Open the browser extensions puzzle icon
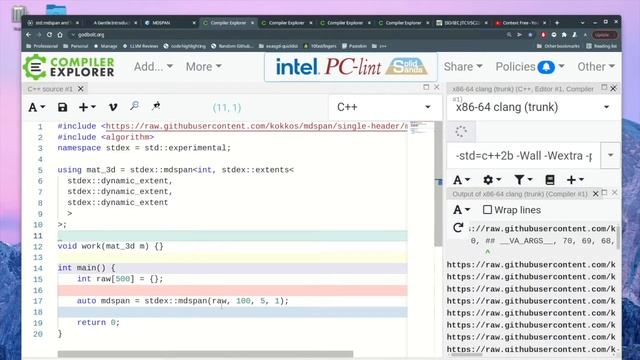This screenshot has width=640, height=360. (x=564, y=35)
